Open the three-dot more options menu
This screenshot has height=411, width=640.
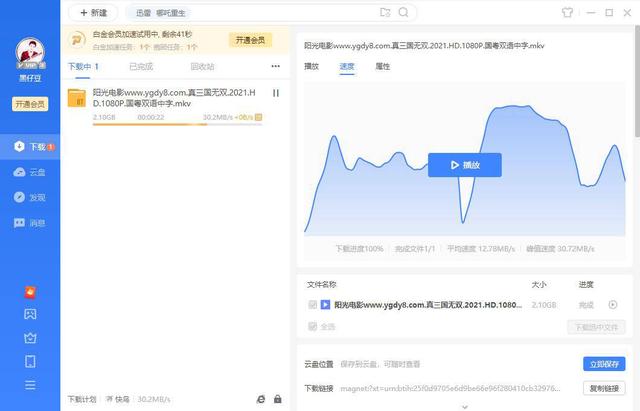276,66
